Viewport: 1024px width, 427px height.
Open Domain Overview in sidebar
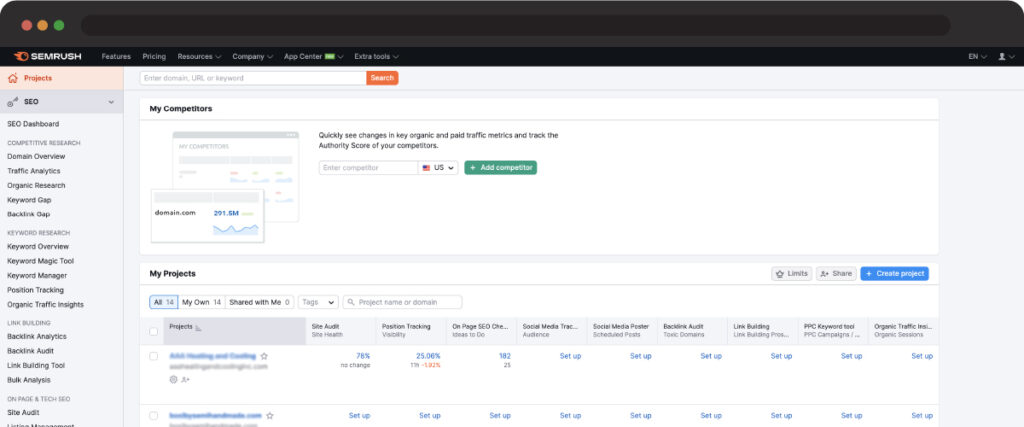click(36, 157)
